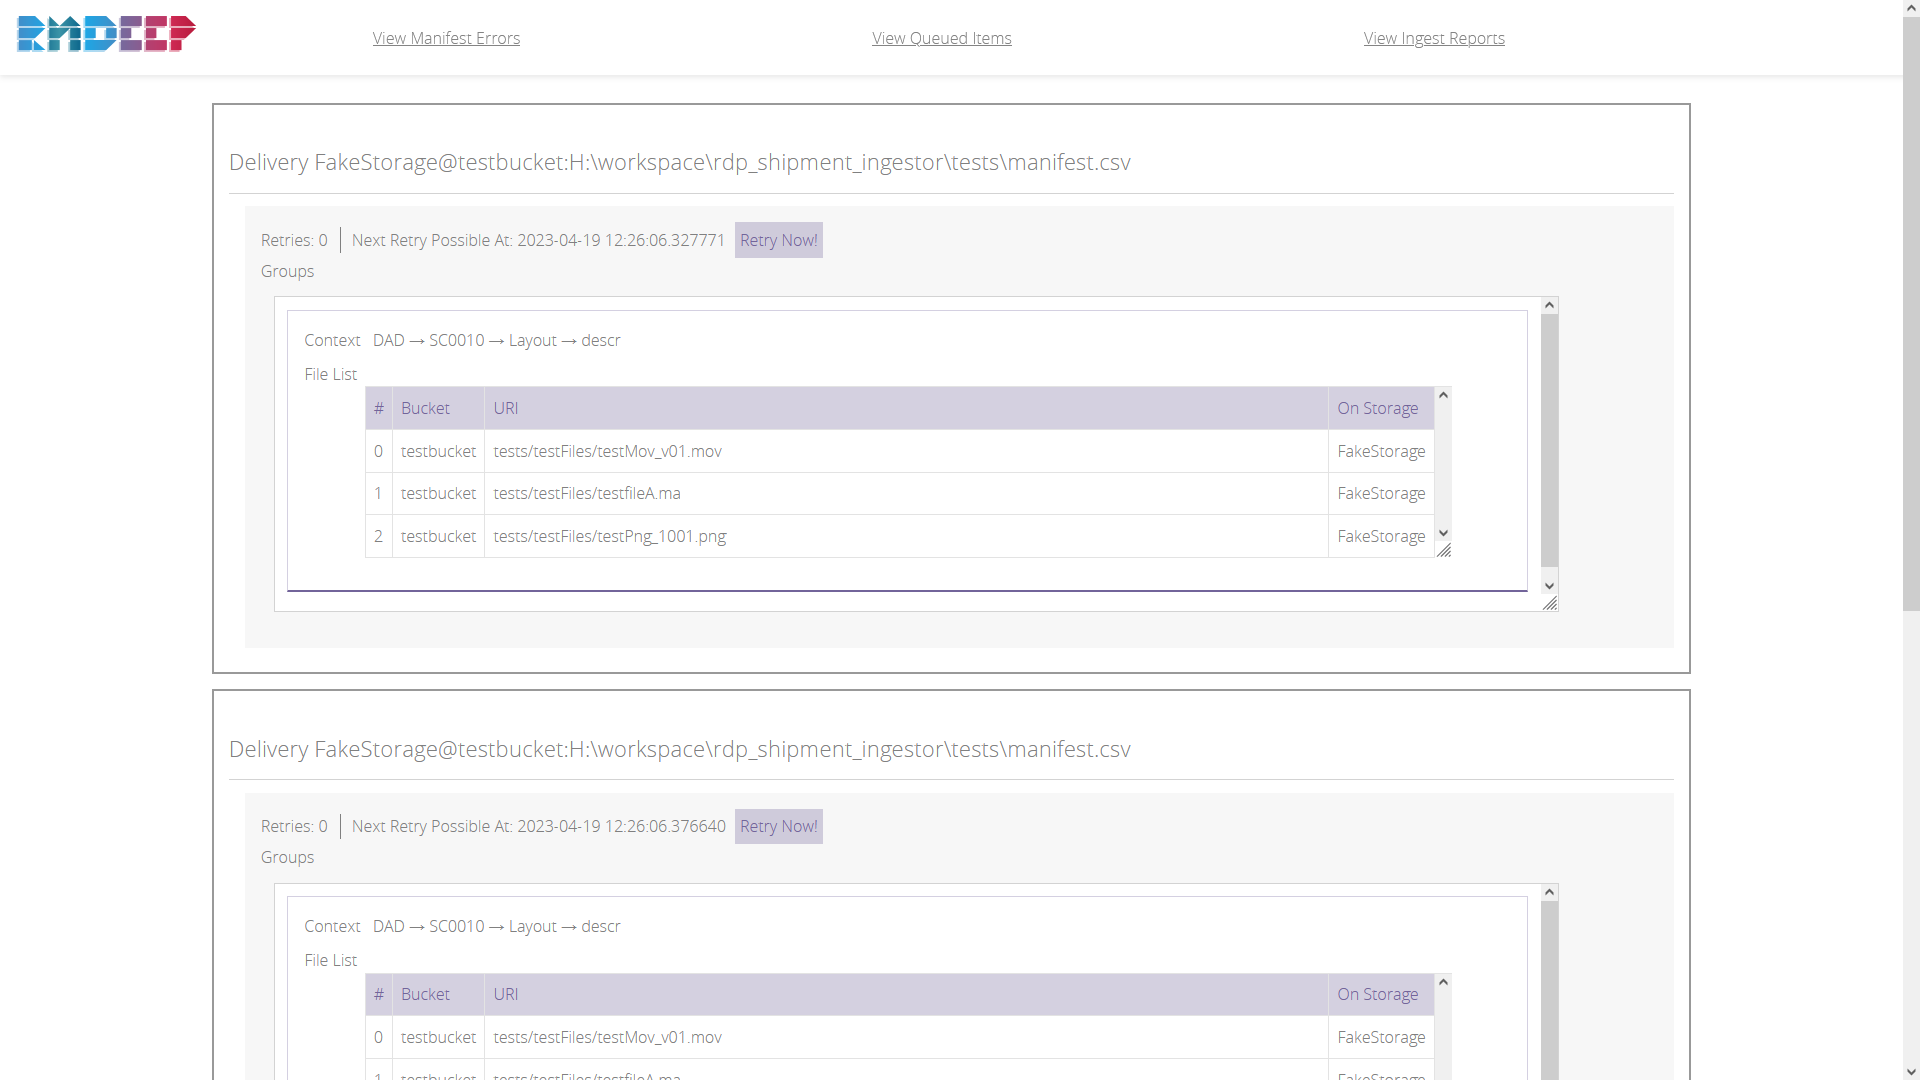
Task: Select testPng_1001.png row in first table
Action: (609, 536)
